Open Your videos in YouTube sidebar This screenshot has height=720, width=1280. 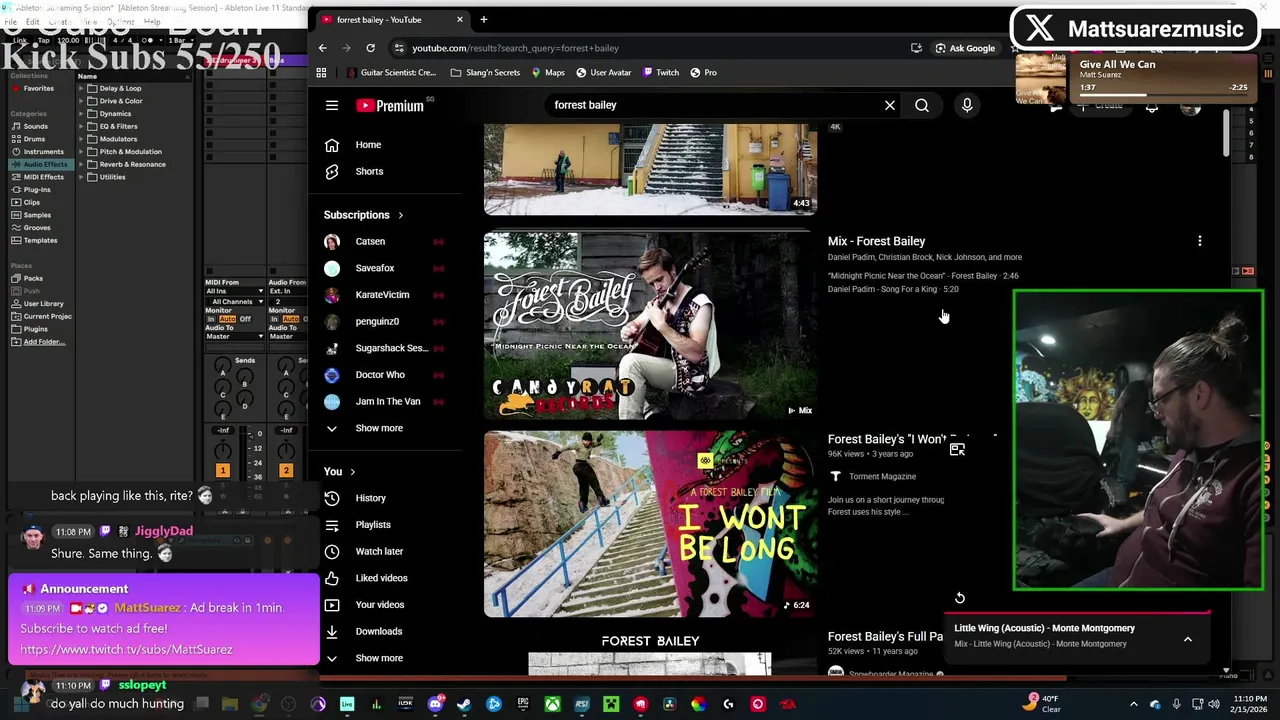[x=380, y=605]
